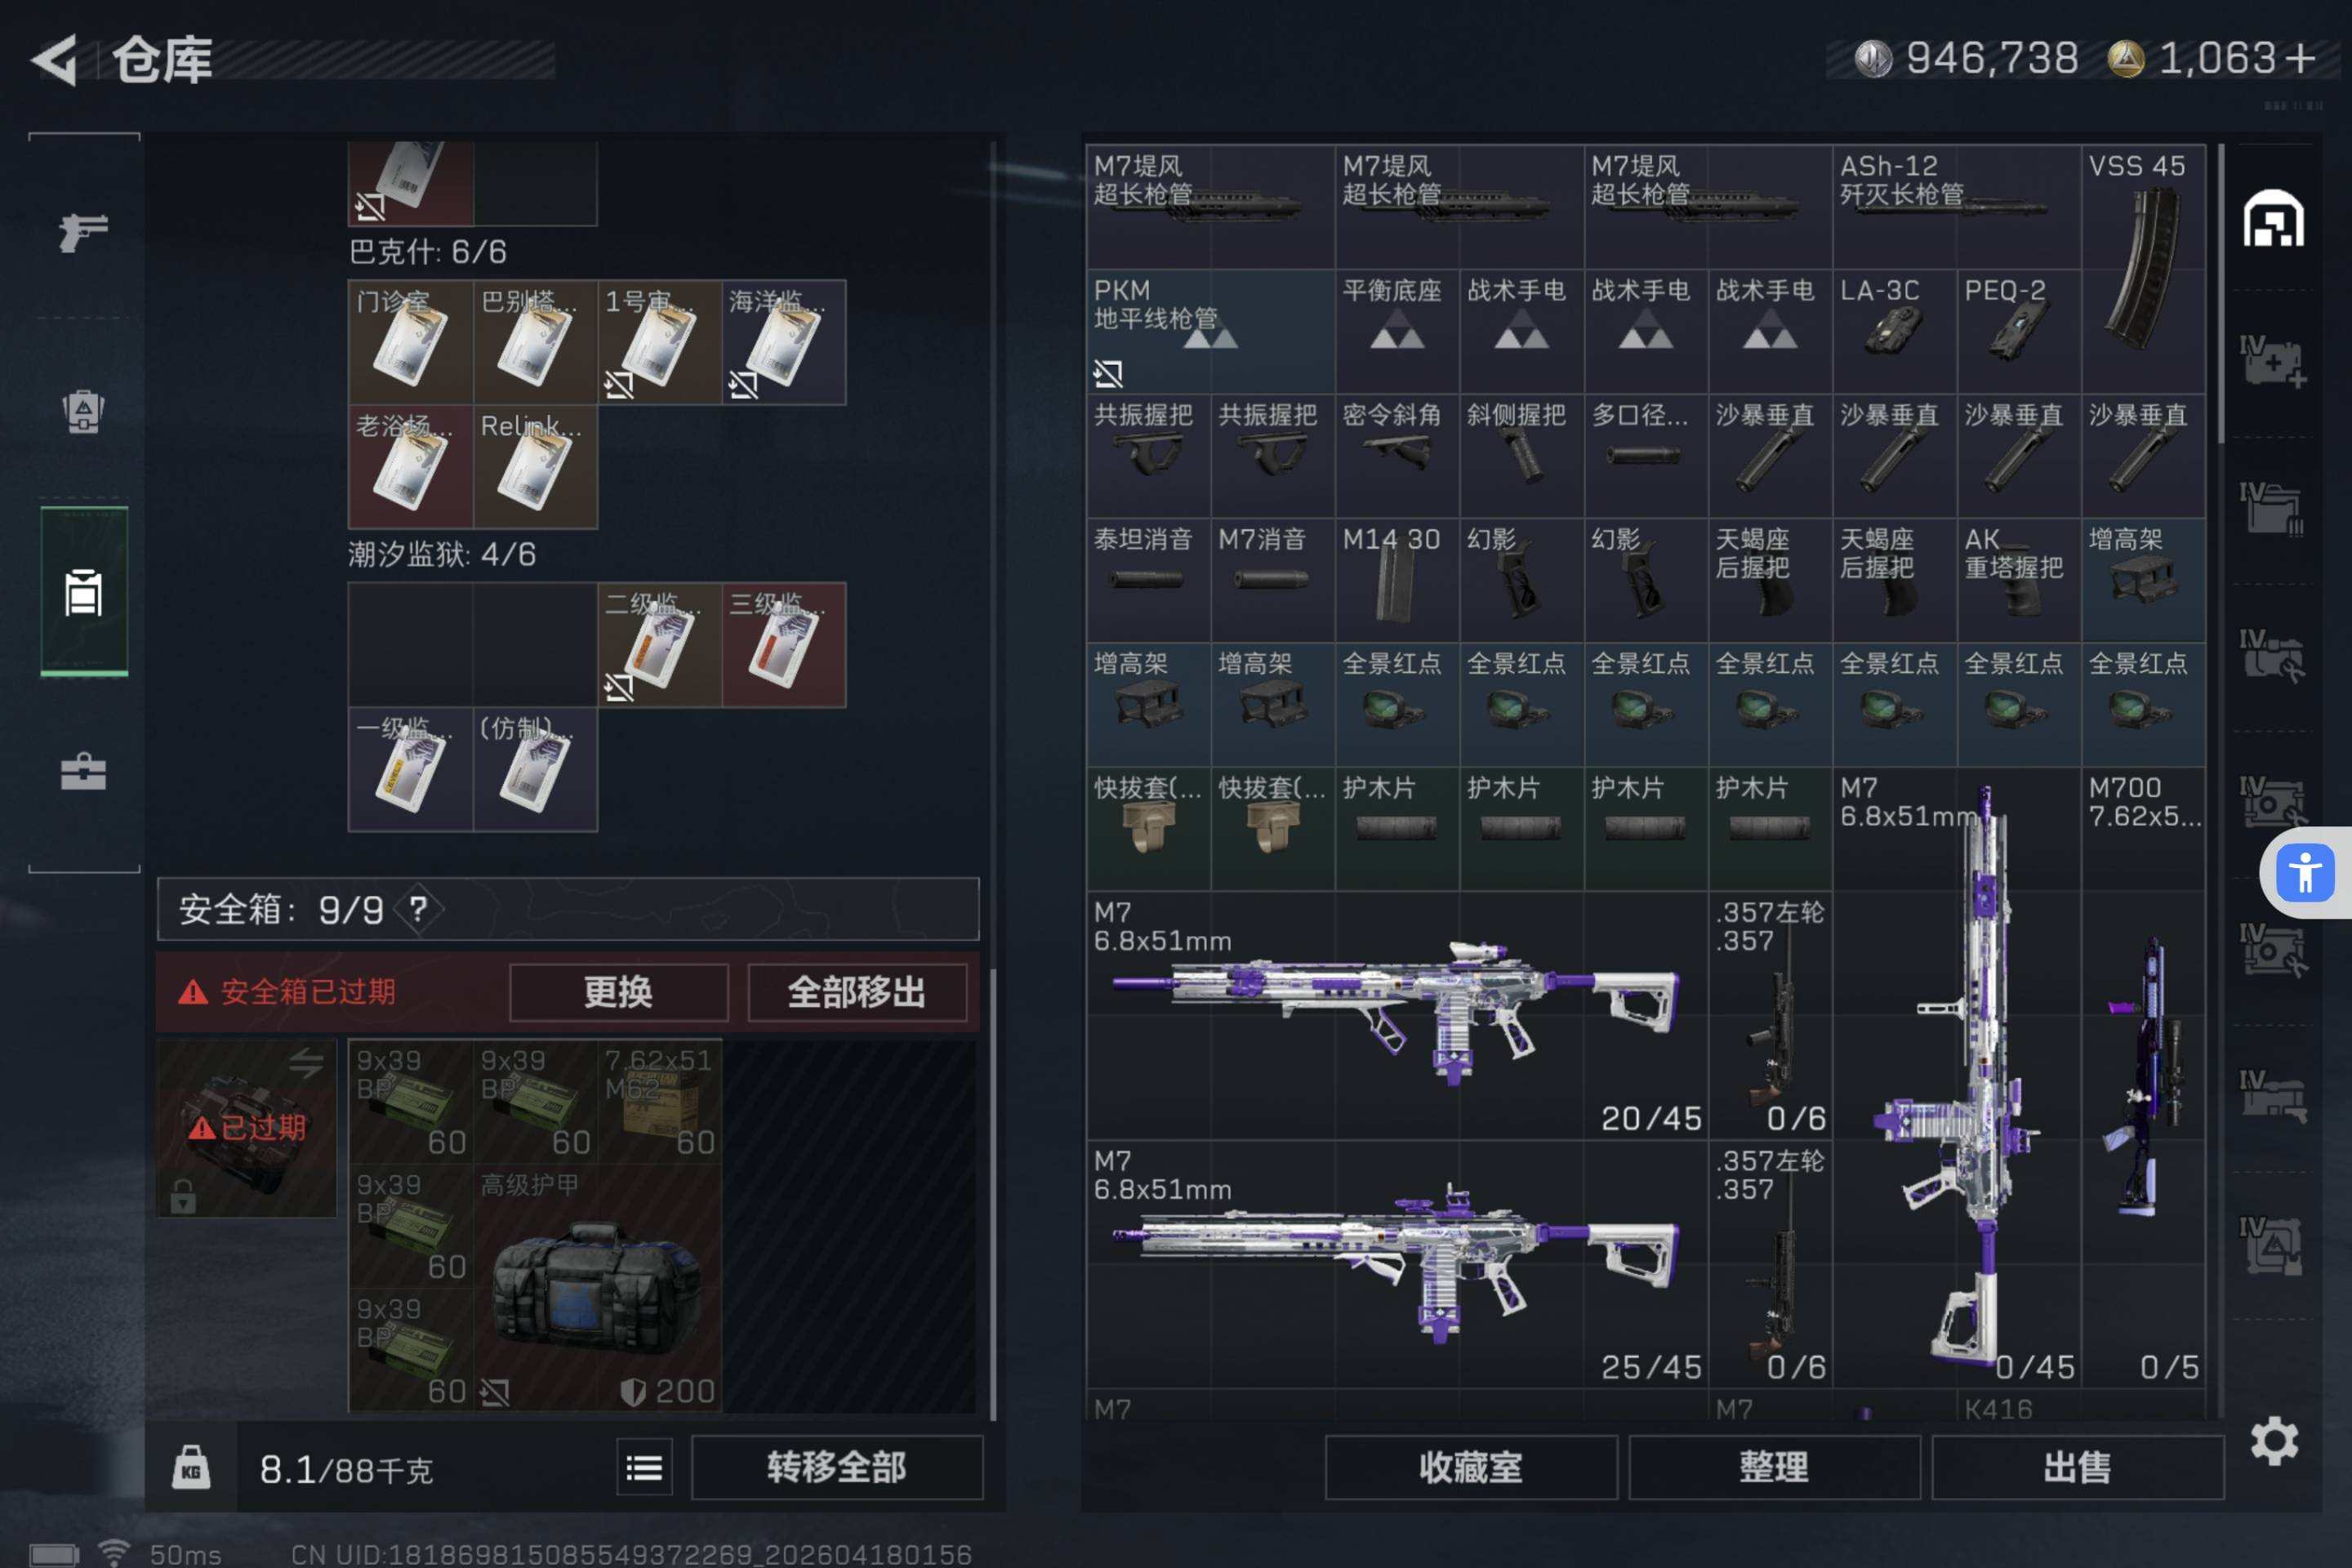This screenshot has height=1568, width=2352.
Task: Open the 收藏室 collection room
Action: click(1470, 1468)
